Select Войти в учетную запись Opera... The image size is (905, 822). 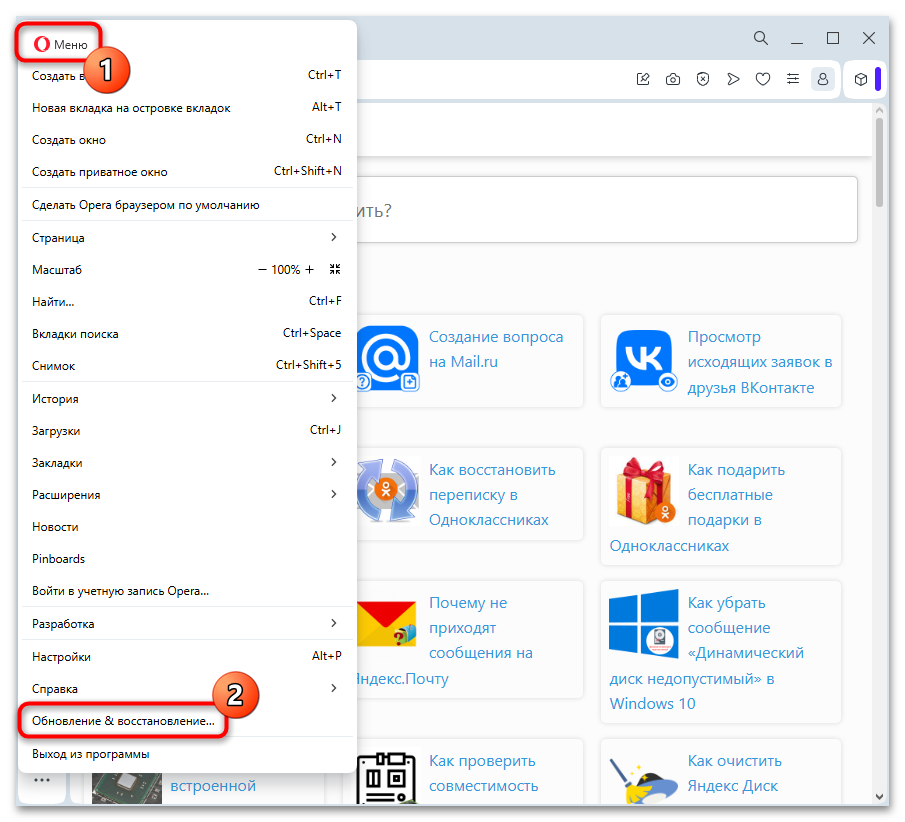pos(187,591)
